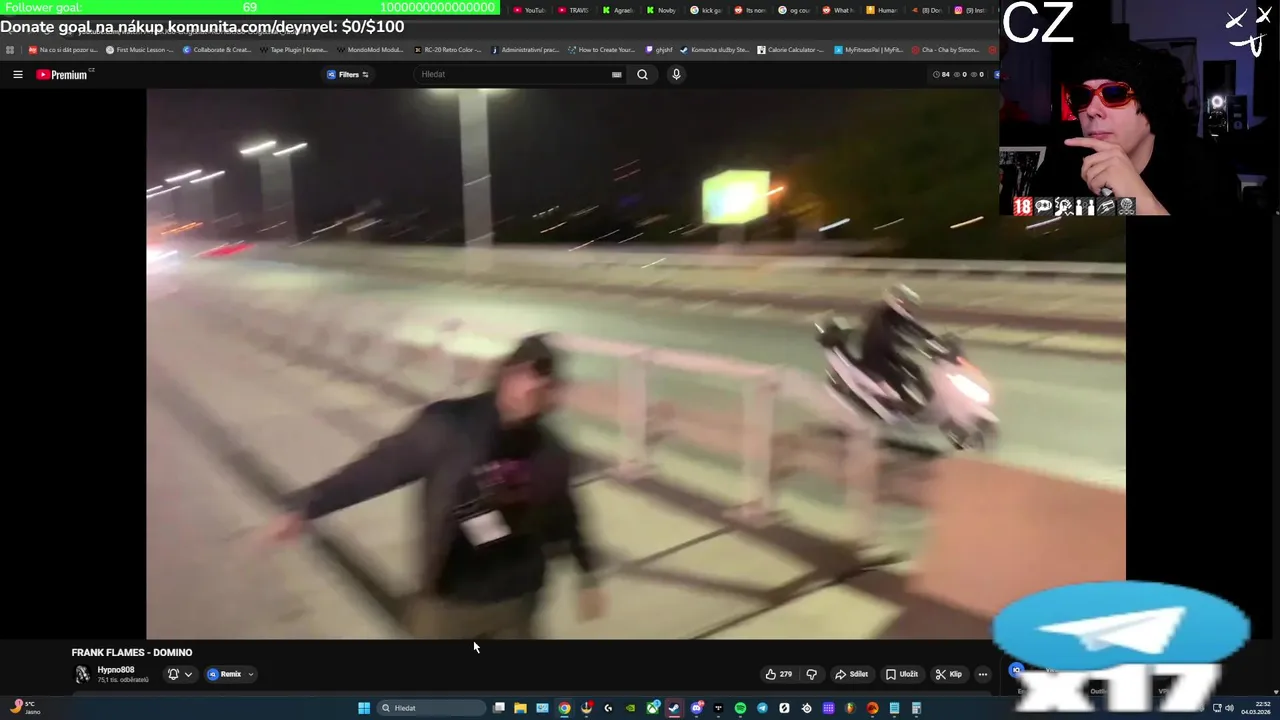The width and height of the screenshot is (1280, 720).
Task: Toggle the Filters button in YouTube header
Action: tap(347, 74)
